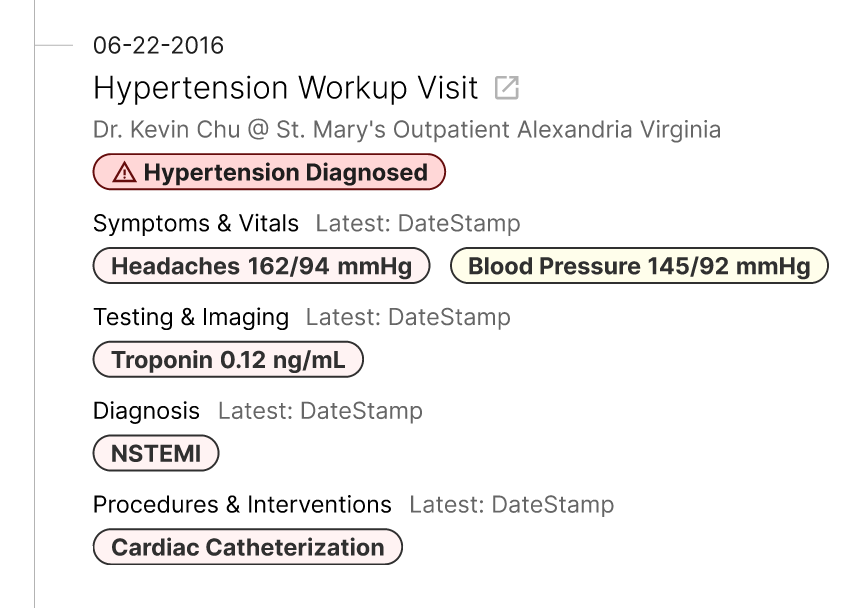
Task: Click the 06-22-2016 visit date
Action: tap(158, 45)
